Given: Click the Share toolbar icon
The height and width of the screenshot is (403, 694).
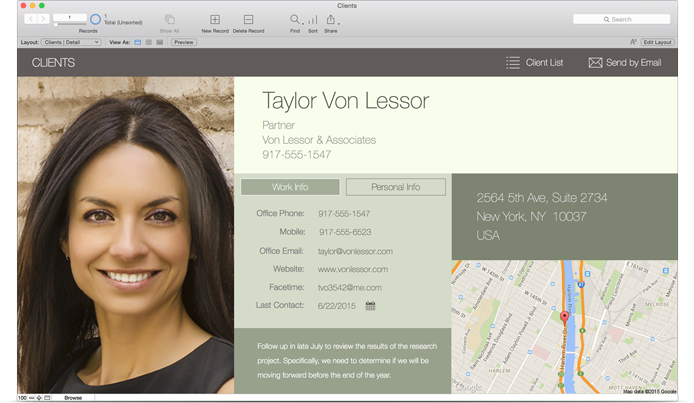Looking at the screenshot, I should [331, 19].
